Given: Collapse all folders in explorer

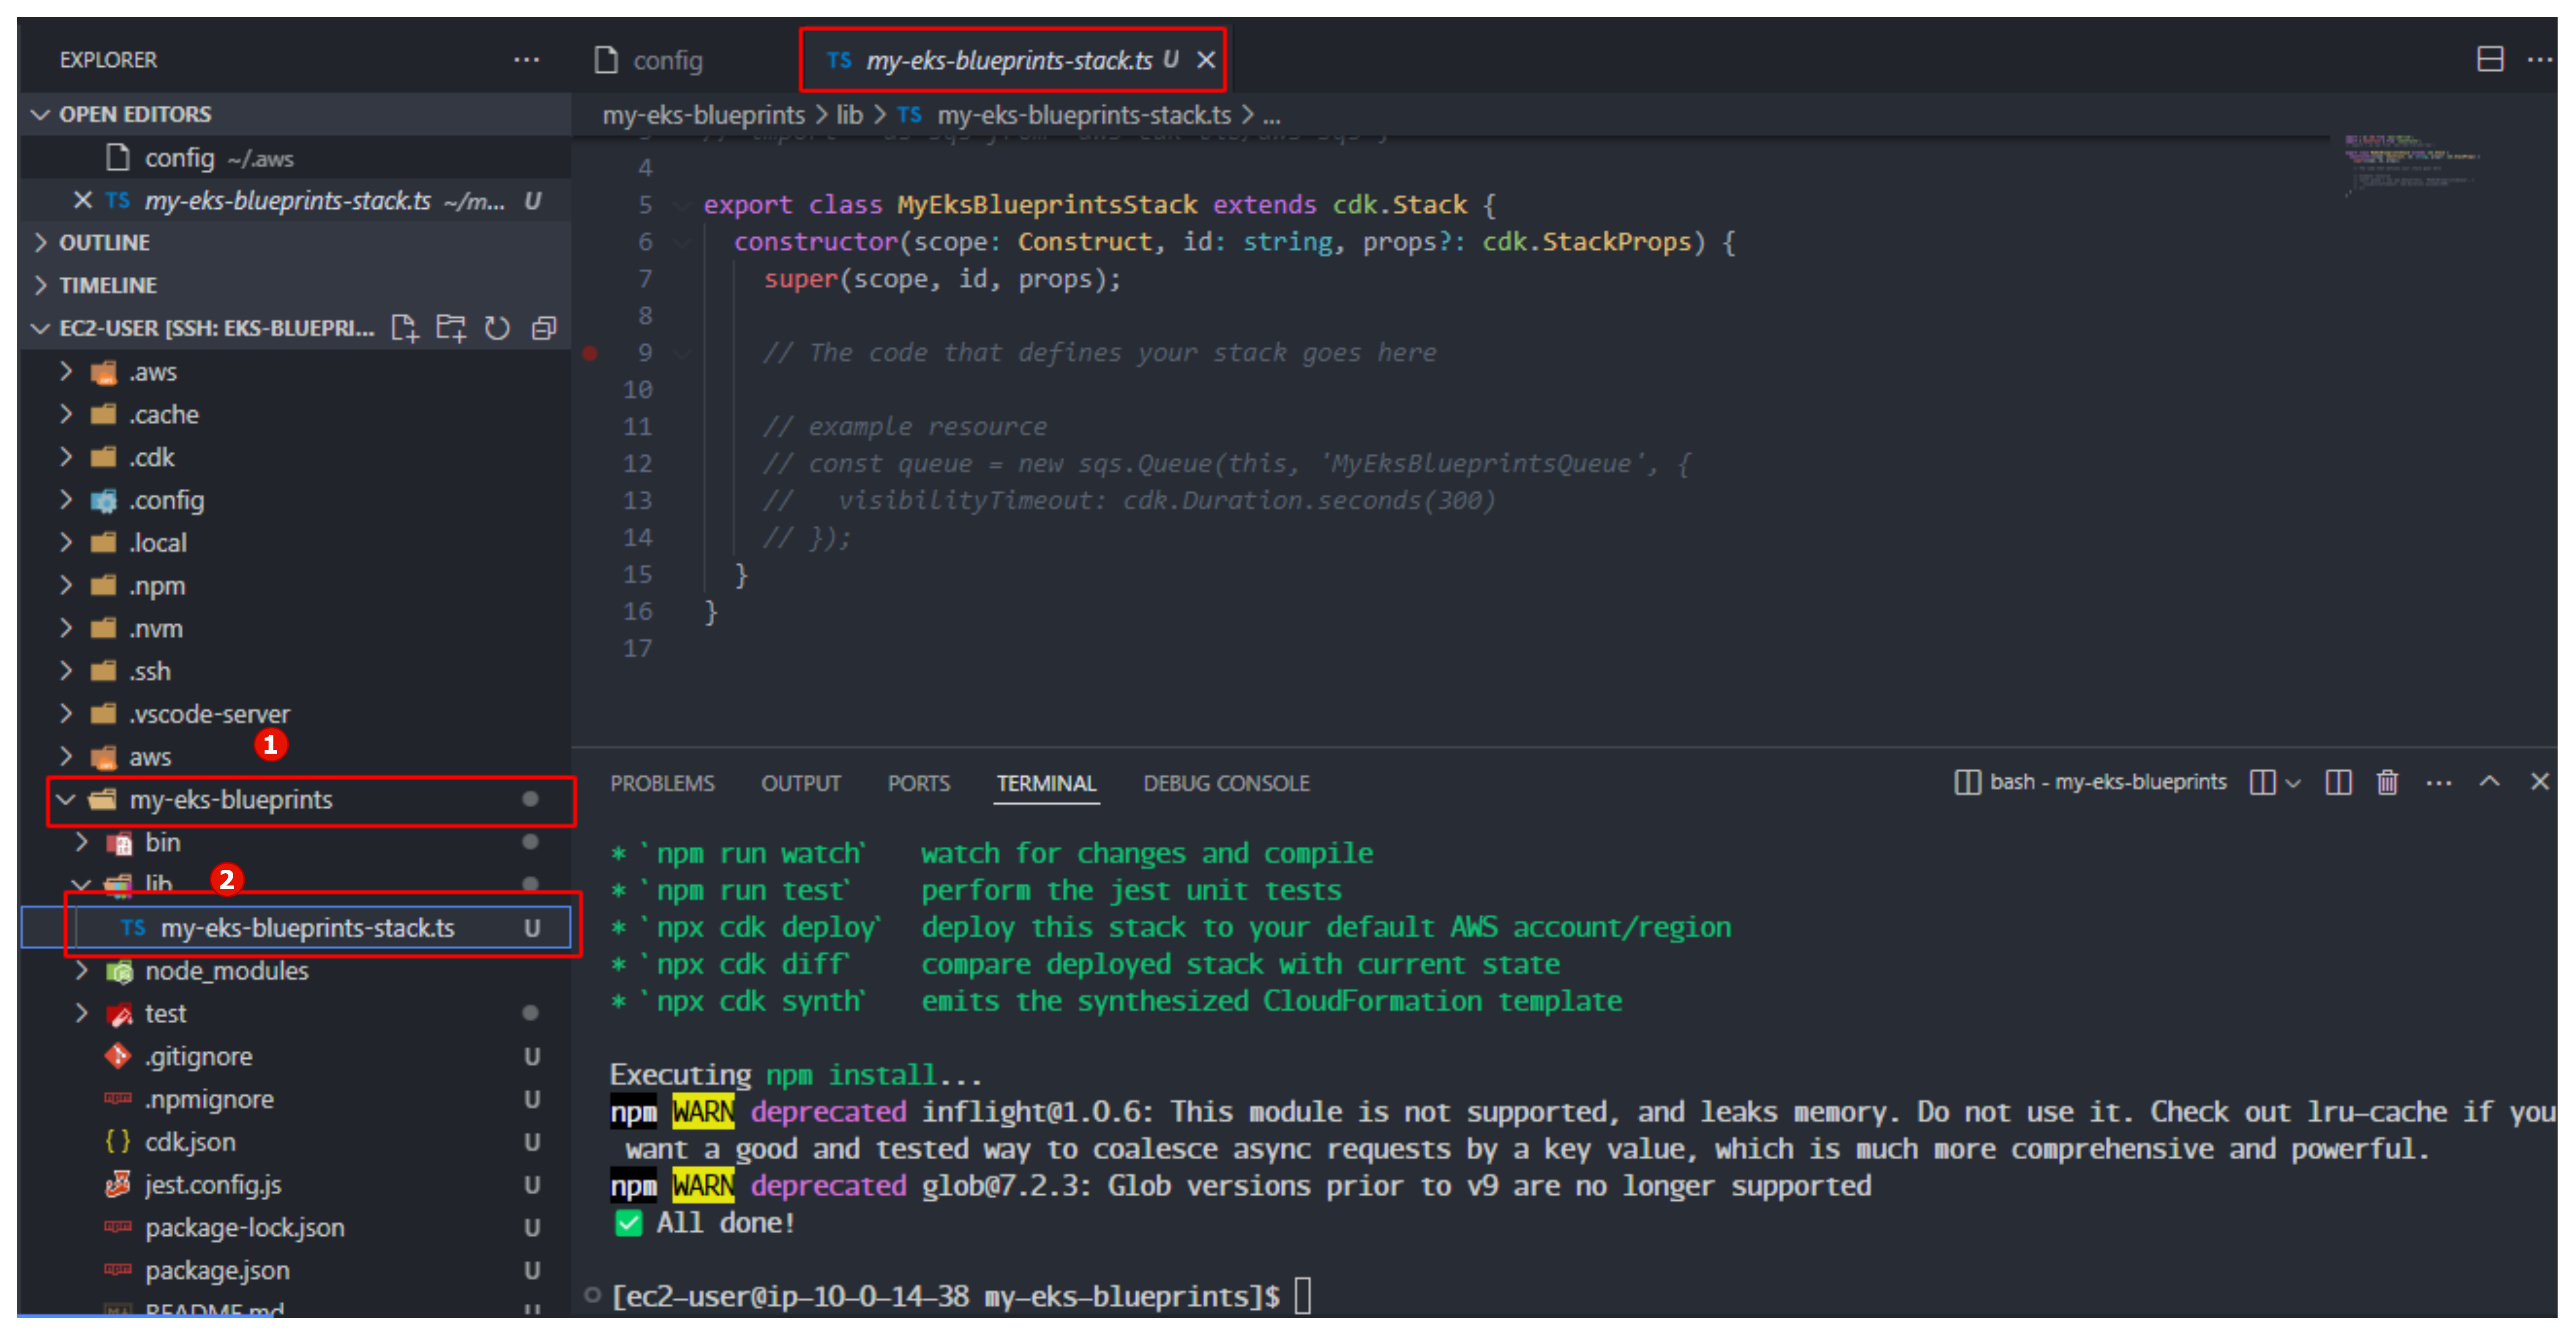Looking at the screenshot, I should click(x=544, y=328).
